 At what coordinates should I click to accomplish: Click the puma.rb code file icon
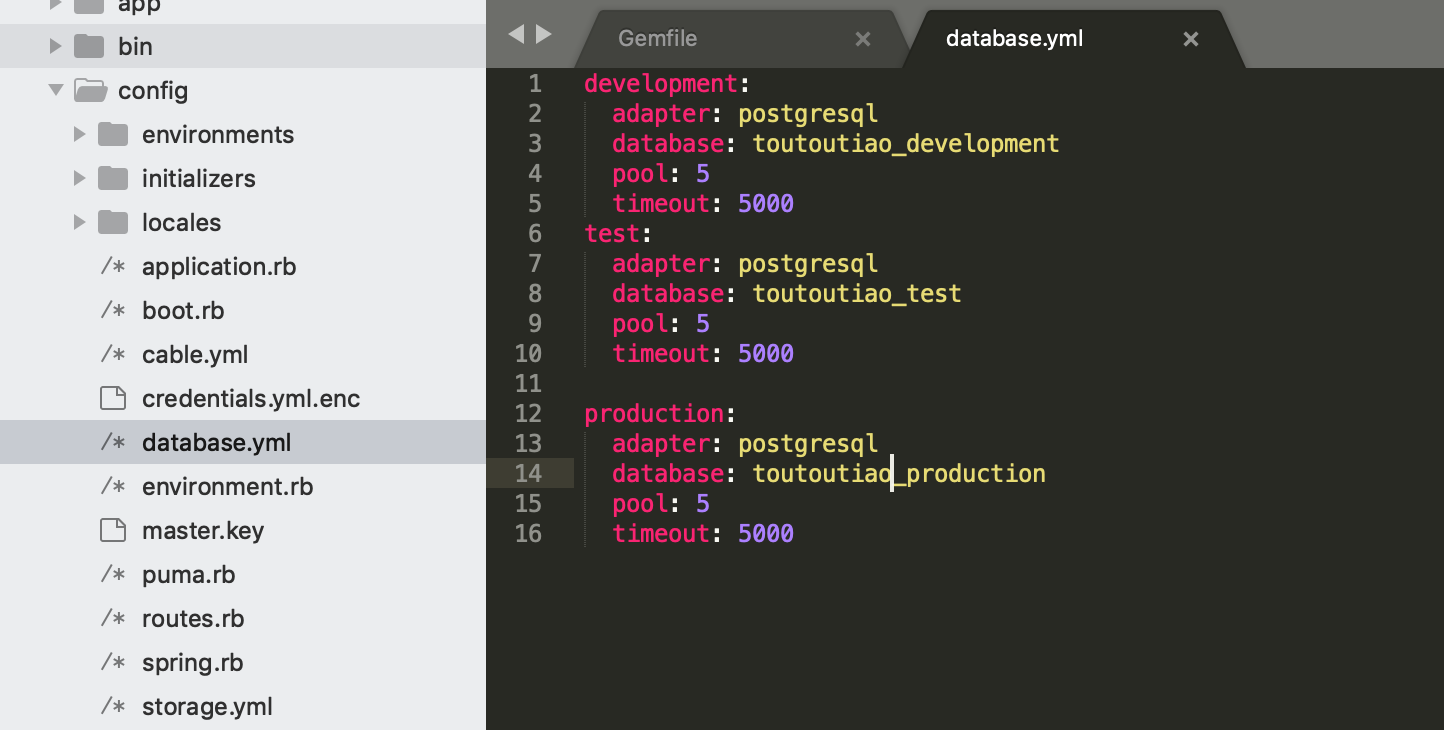pyautogui.click(x=113, y=575)
